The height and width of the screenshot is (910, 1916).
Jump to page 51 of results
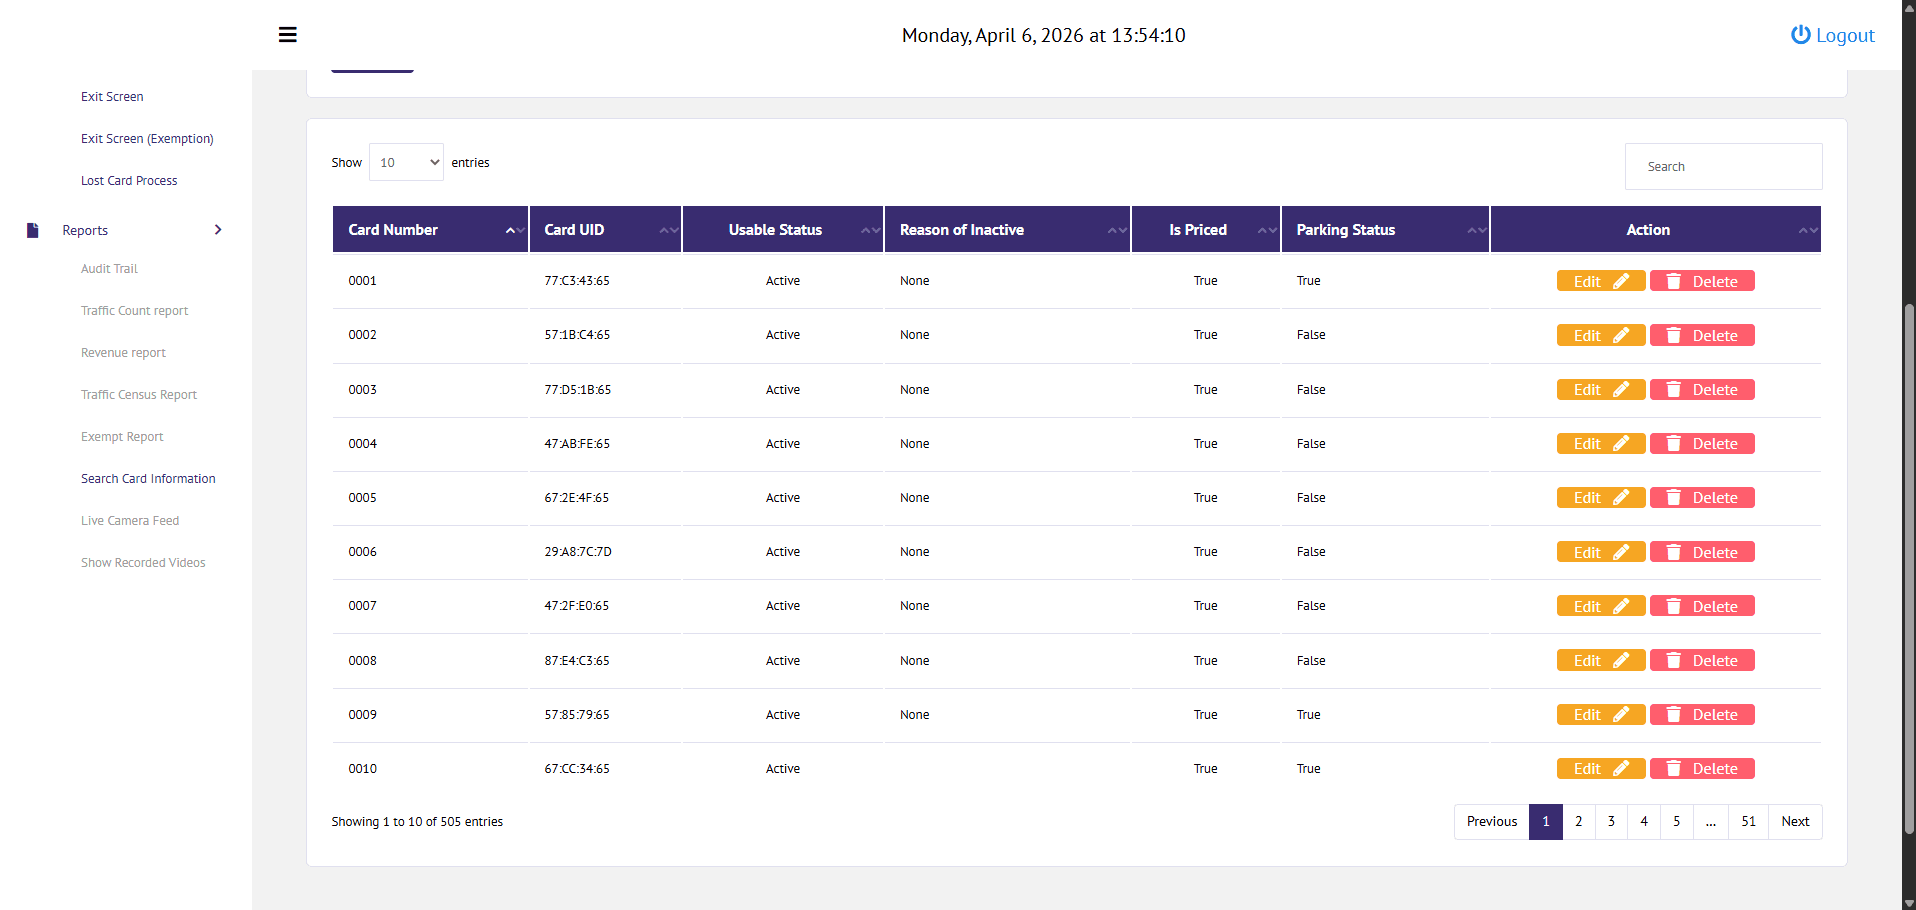click(1748, 821)
